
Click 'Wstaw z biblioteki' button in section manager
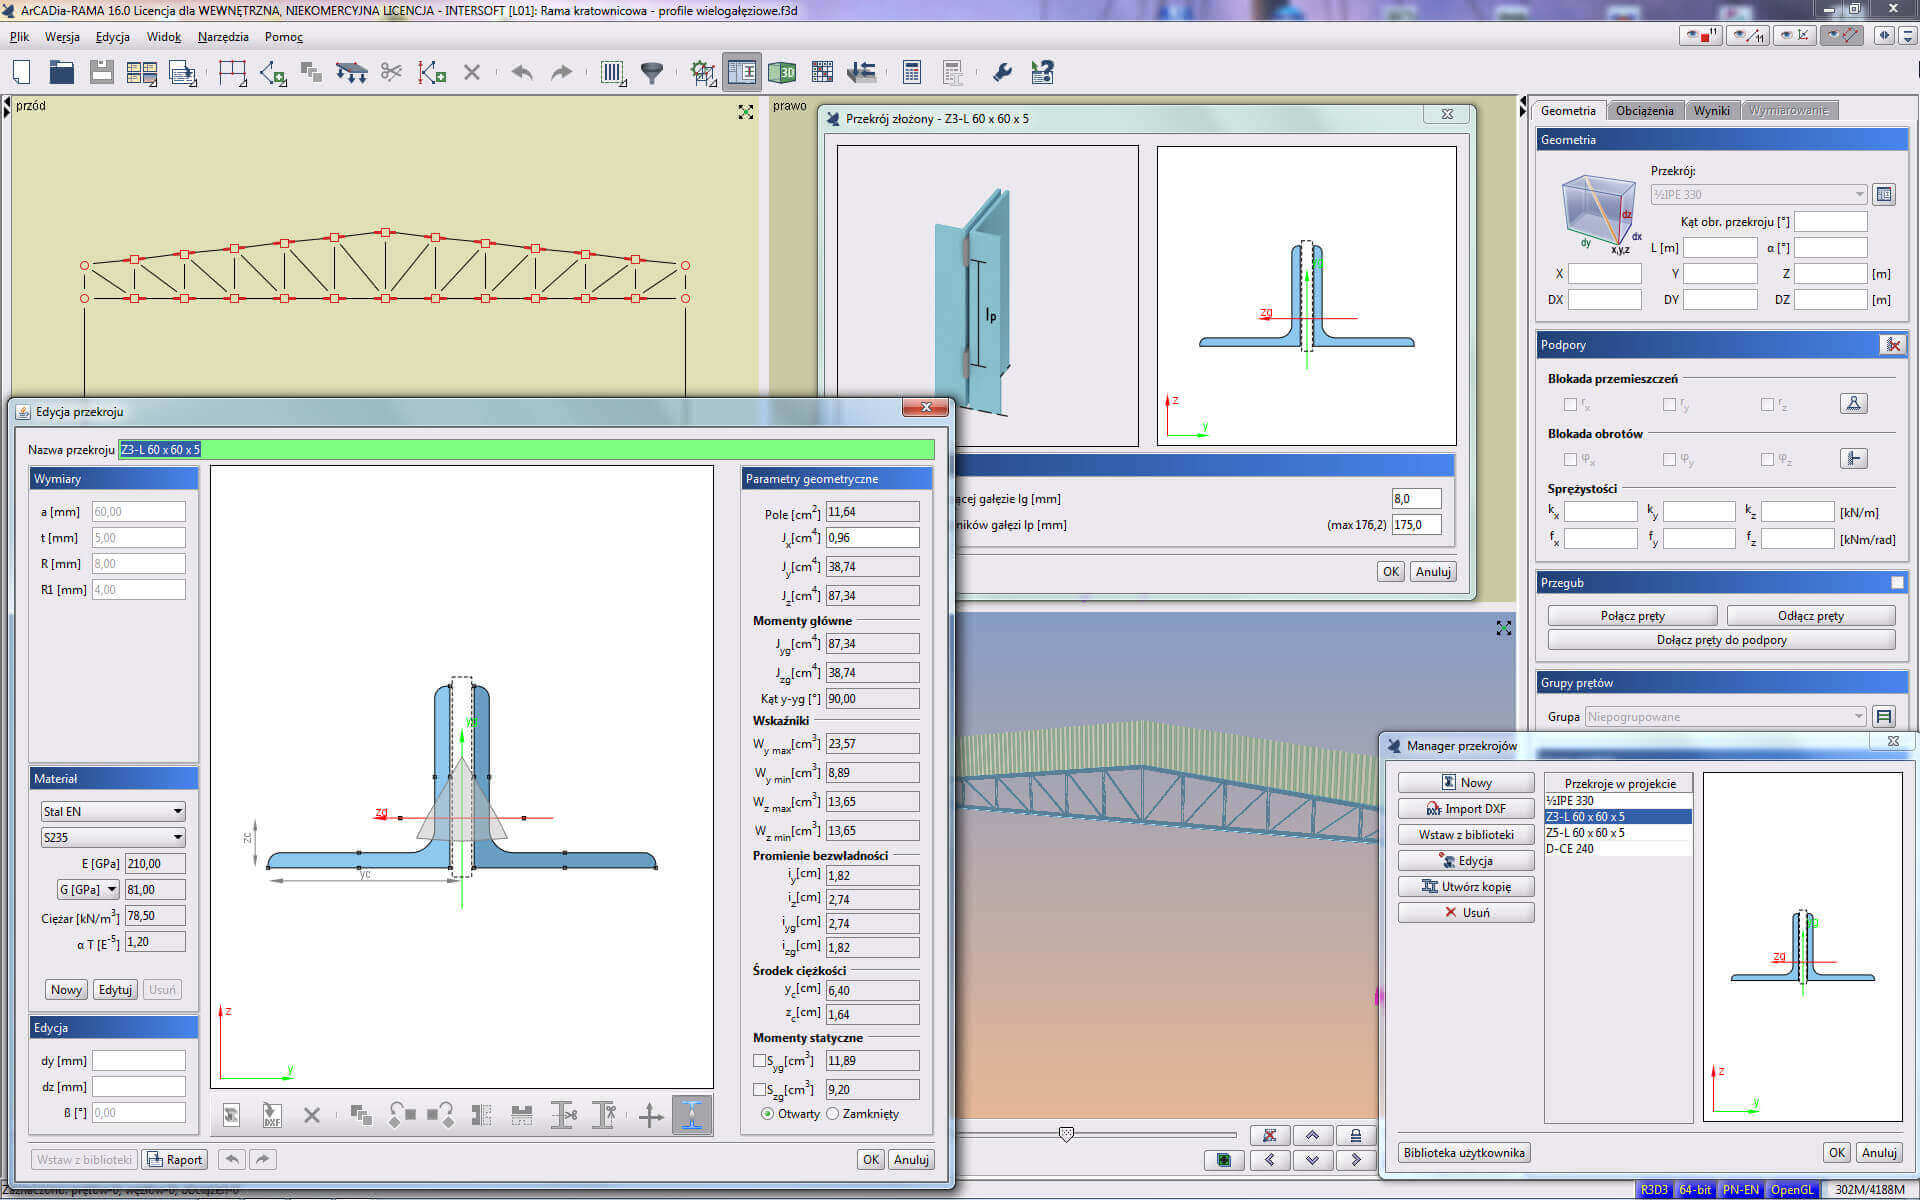1469,835
